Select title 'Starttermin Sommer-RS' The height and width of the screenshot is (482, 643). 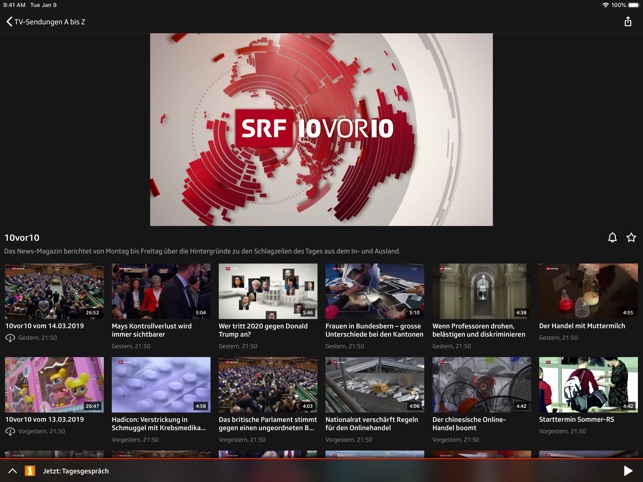click(x=577, y=419)
